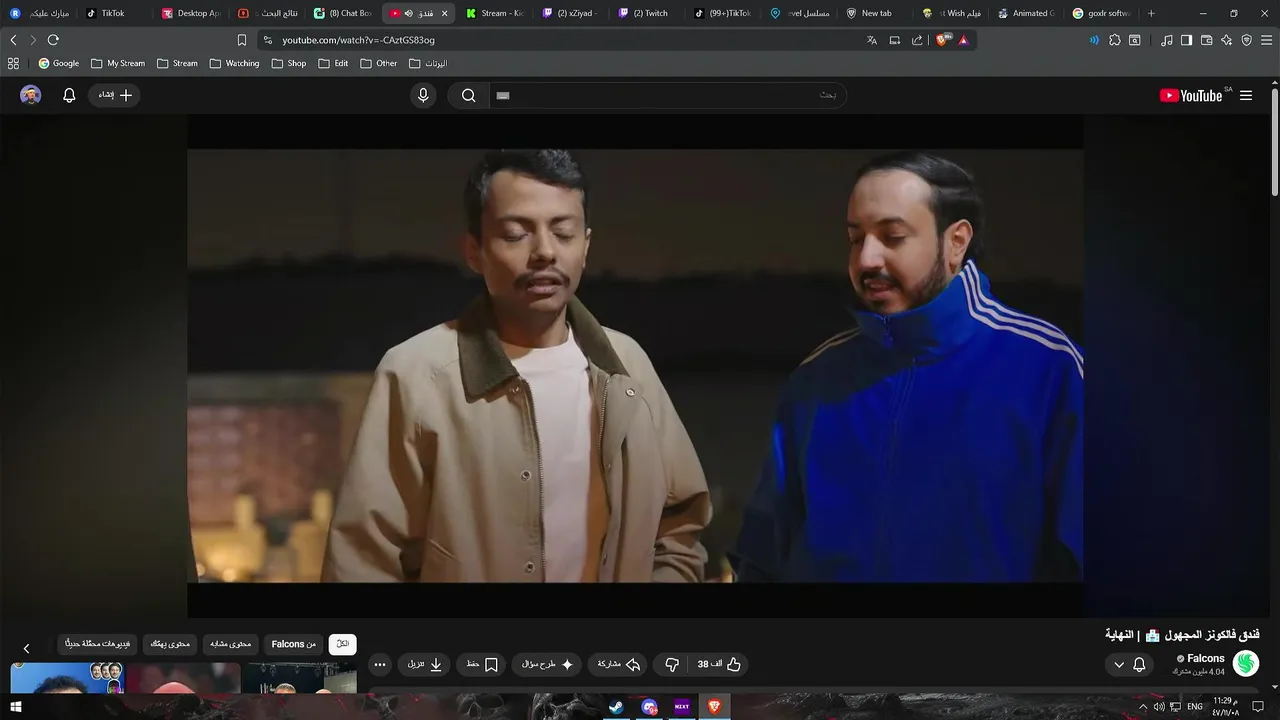Mute audio on the active YouTube tab

[x=410, y=13]
